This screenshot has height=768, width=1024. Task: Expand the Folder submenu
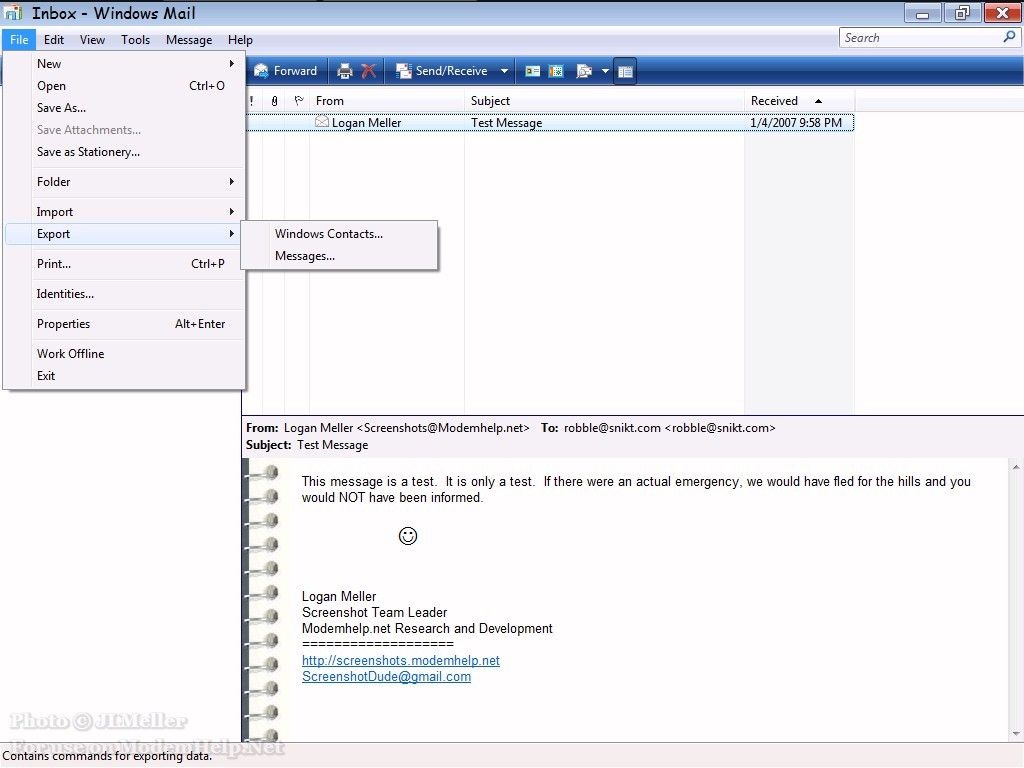125,182
